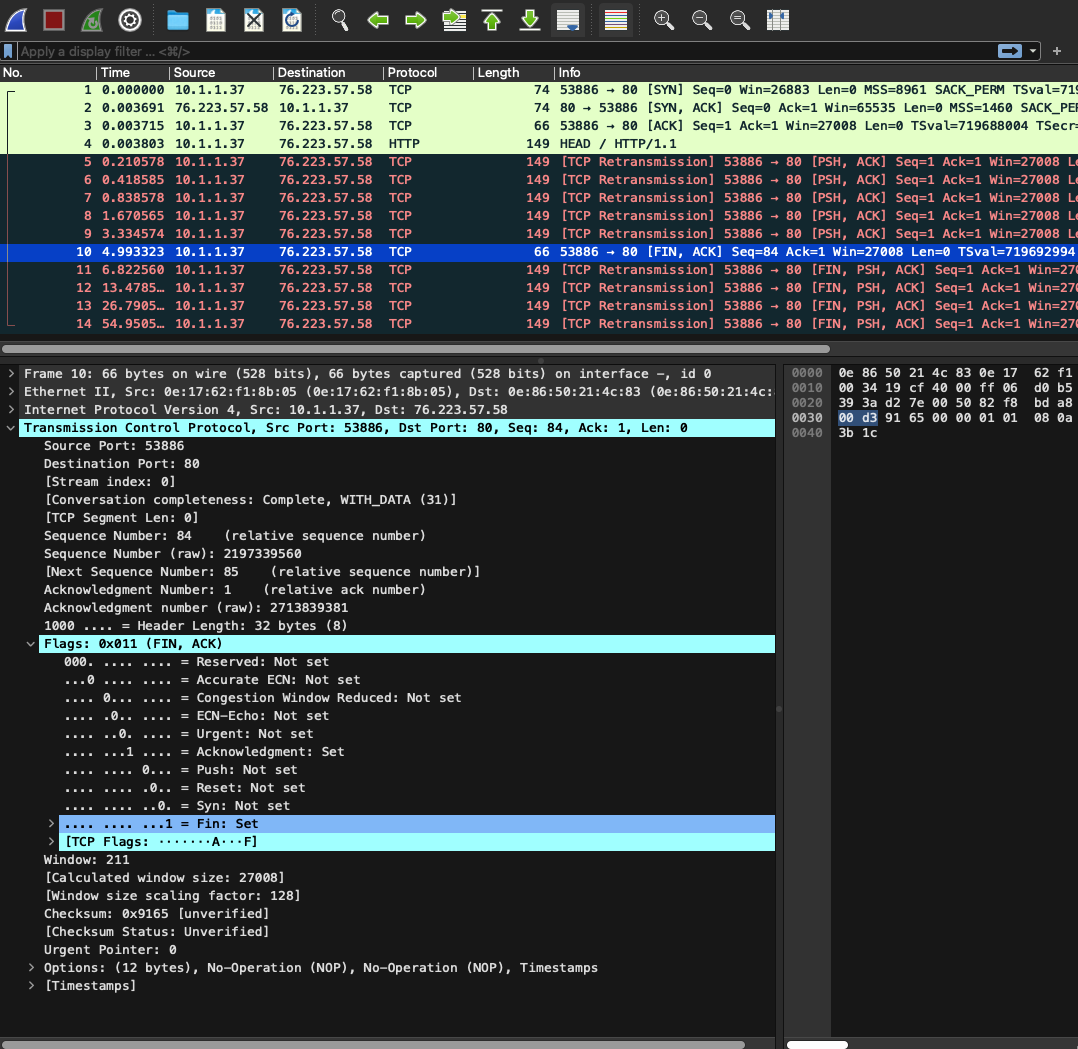
Task: Jump to the last packet
Action: 530,19
